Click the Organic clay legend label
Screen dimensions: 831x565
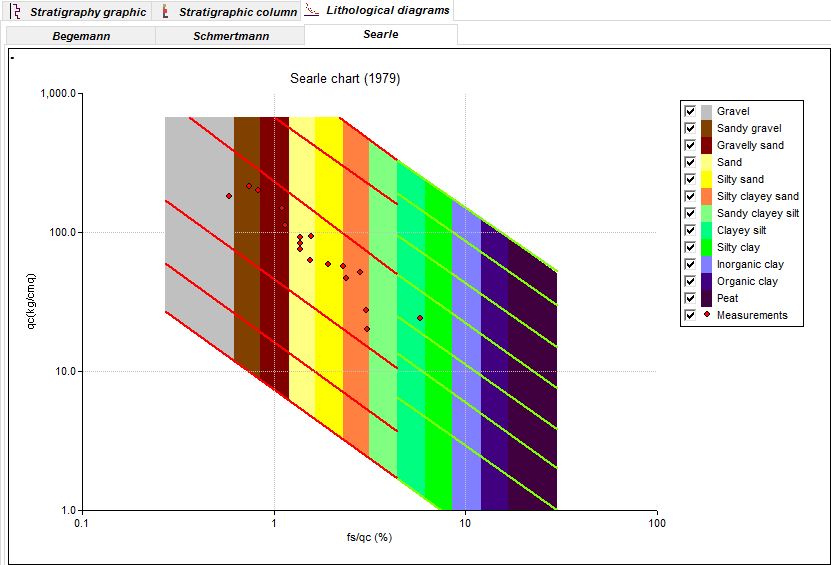[749, 281]
